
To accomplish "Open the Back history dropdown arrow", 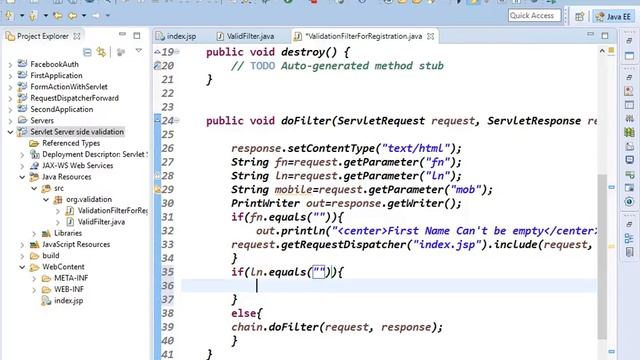I will (84, 16).
